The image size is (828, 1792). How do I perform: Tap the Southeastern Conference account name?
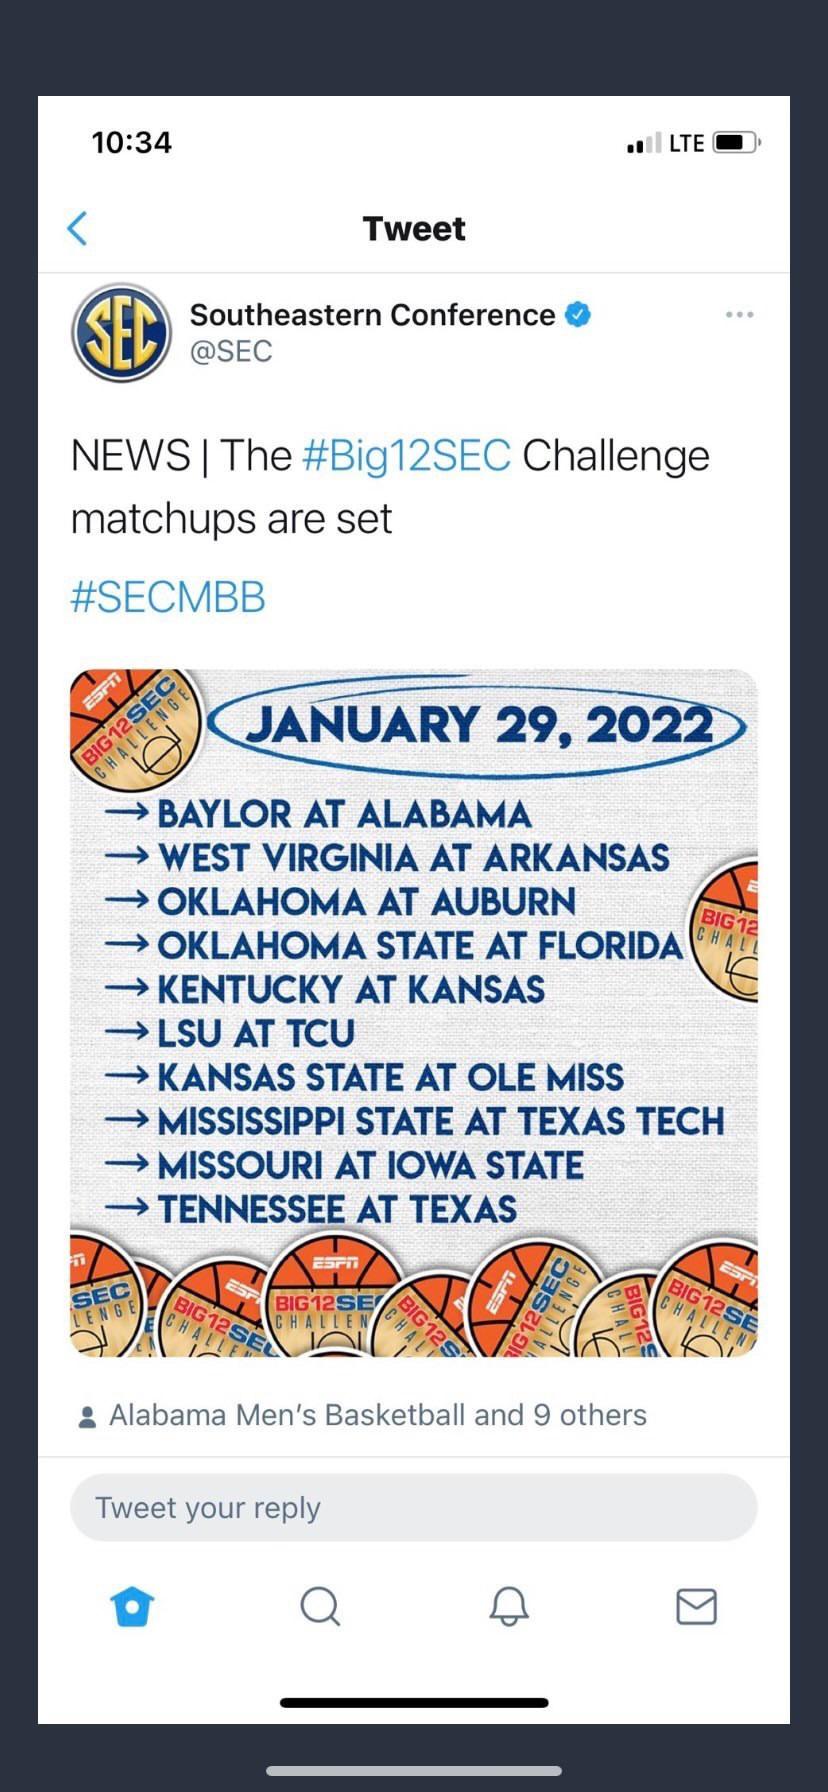click(x=372, y=315)
